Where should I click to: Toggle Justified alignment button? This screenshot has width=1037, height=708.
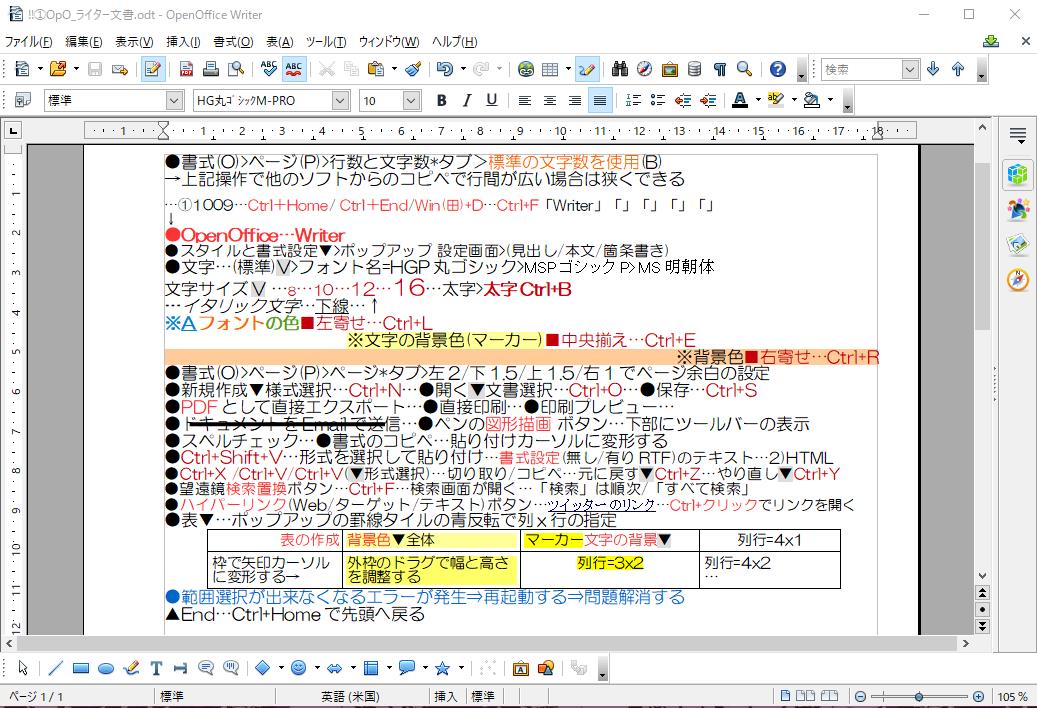coord(600,100)
